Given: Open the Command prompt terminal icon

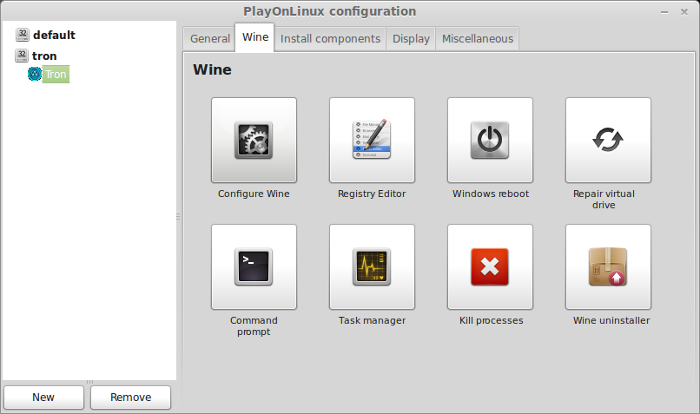Looking at the screenshot, I should tap(254, 267).
